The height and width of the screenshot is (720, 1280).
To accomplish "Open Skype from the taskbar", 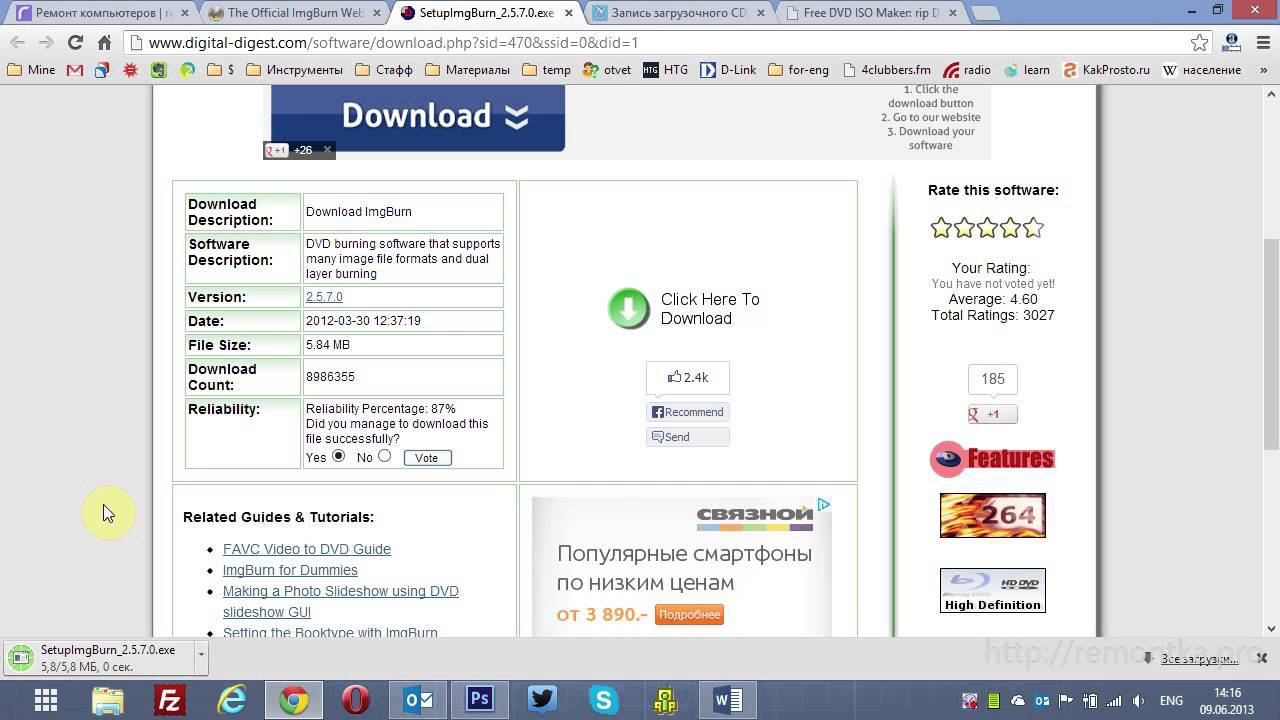I will tap(604, 699).
